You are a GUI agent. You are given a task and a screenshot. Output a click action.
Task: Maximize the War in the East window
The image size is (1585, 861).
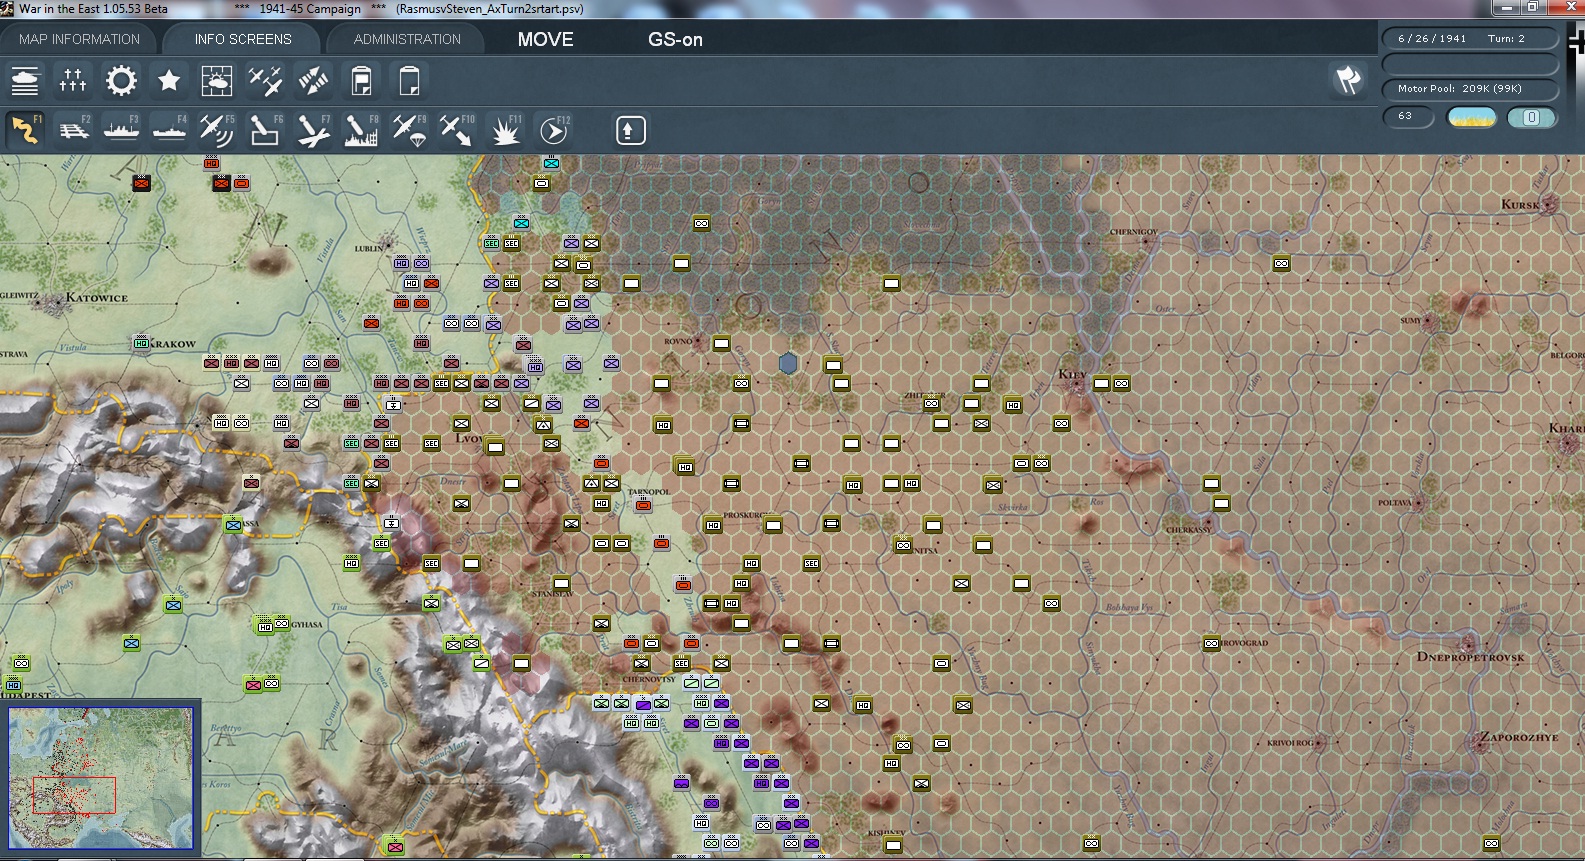[1531, 8]
